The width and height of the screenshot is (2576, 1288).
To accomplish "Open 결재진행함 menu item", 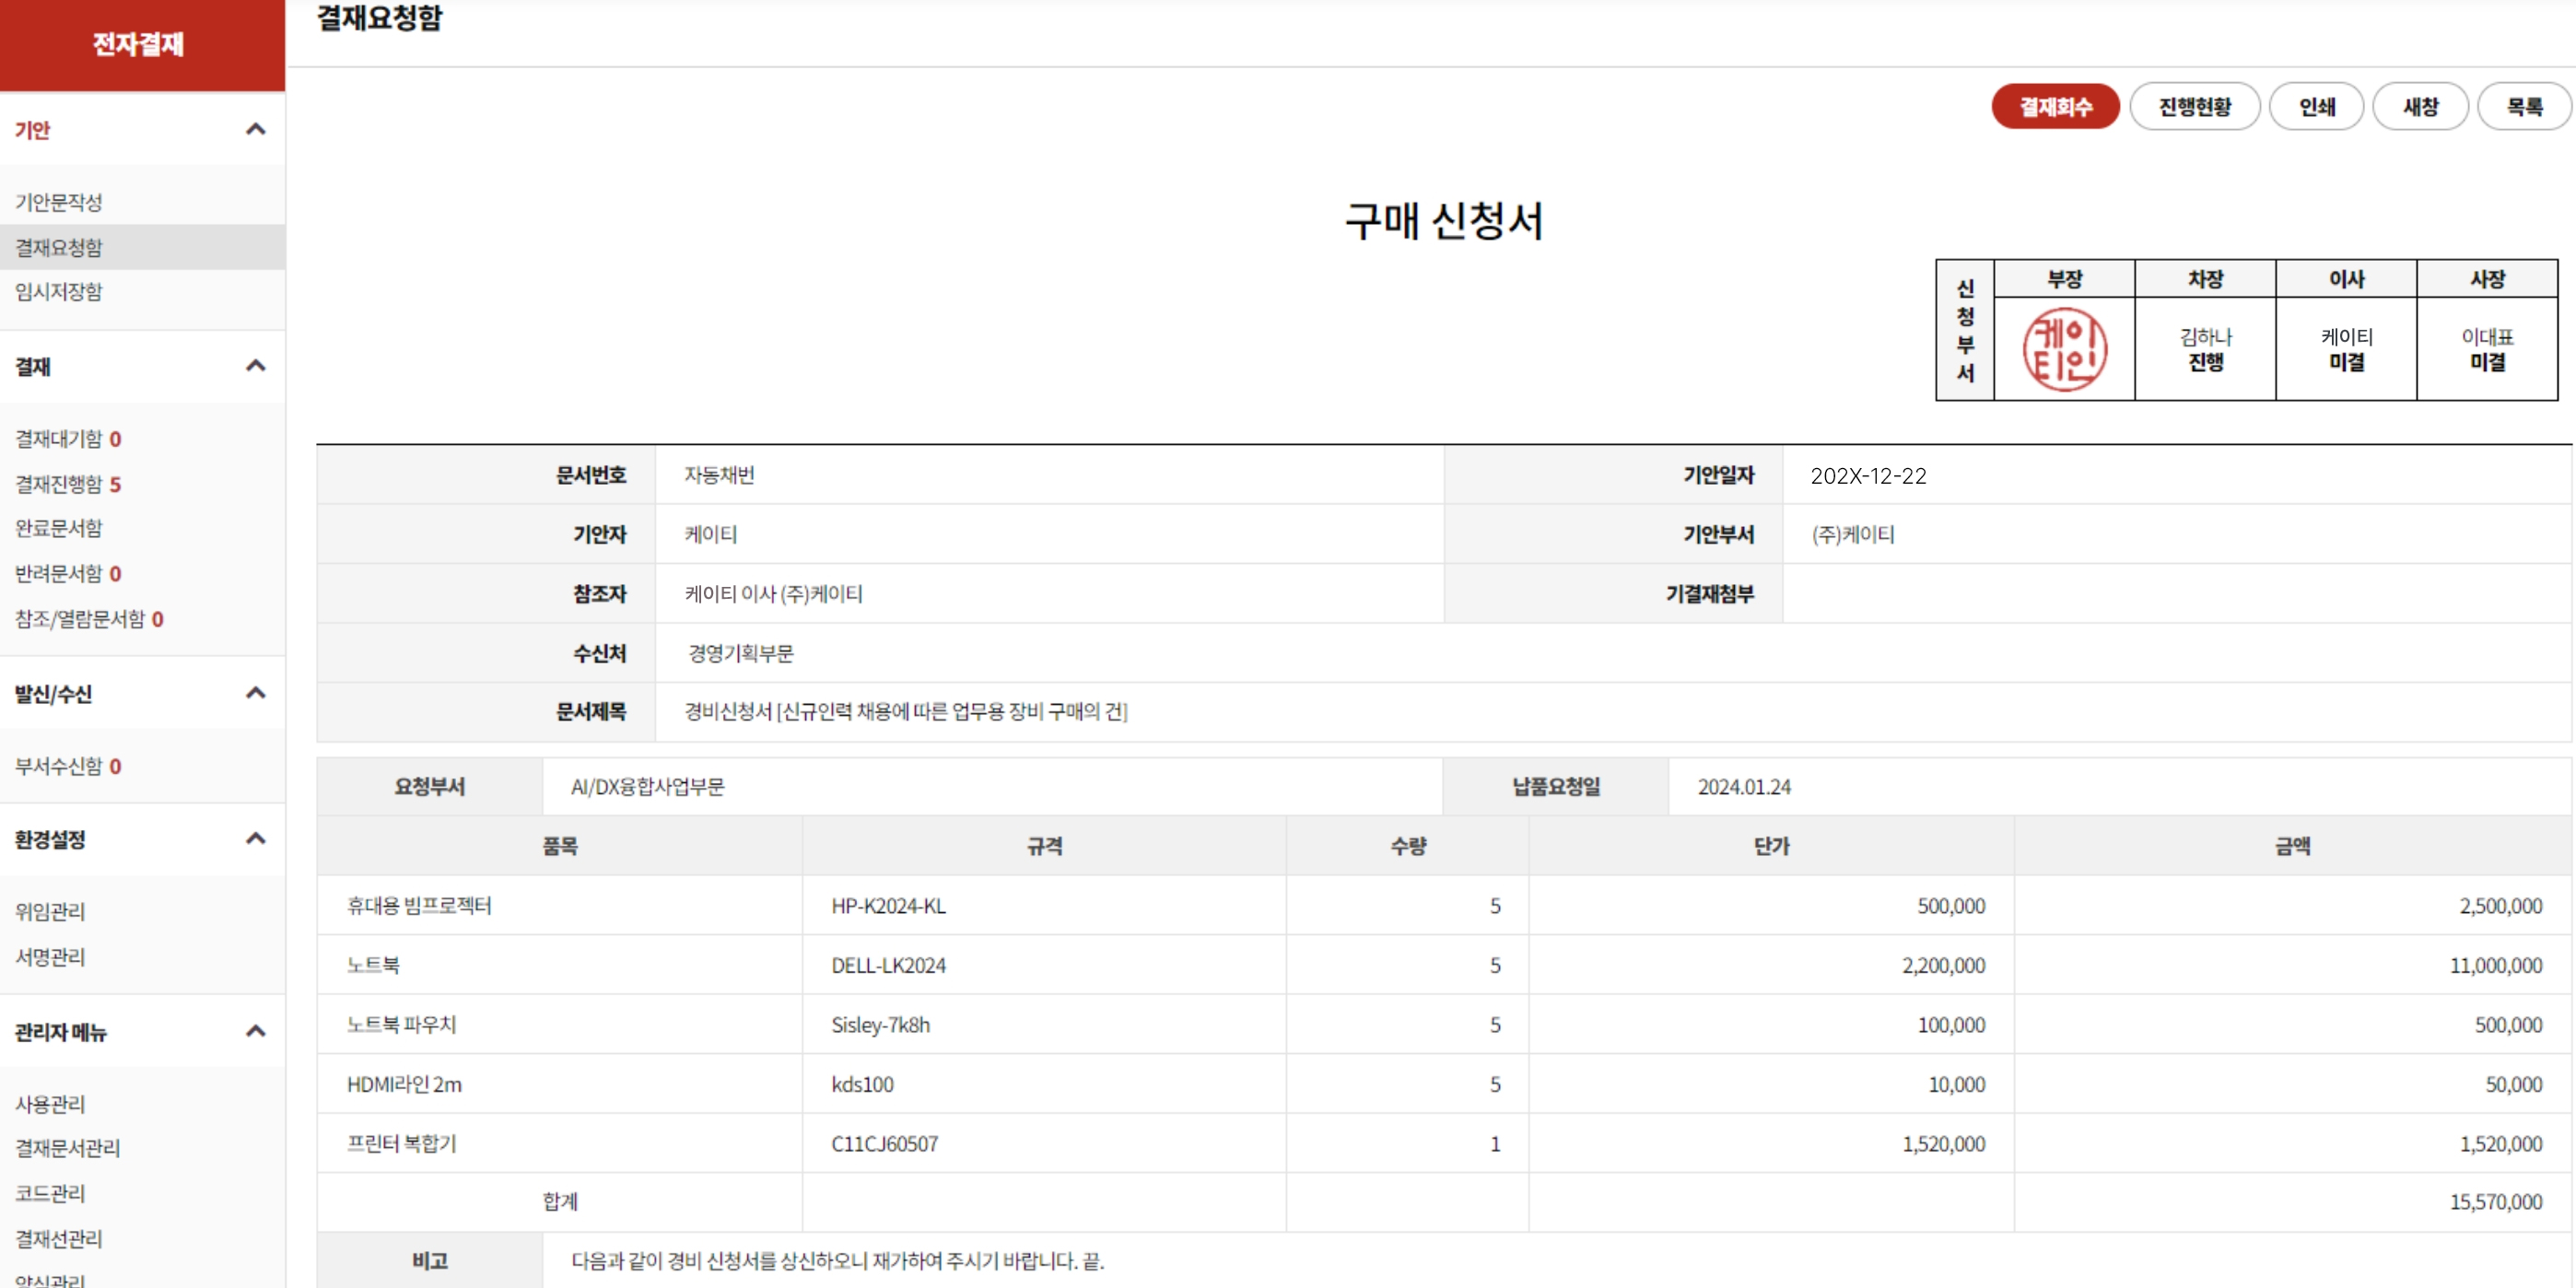I will pos(67,484).
